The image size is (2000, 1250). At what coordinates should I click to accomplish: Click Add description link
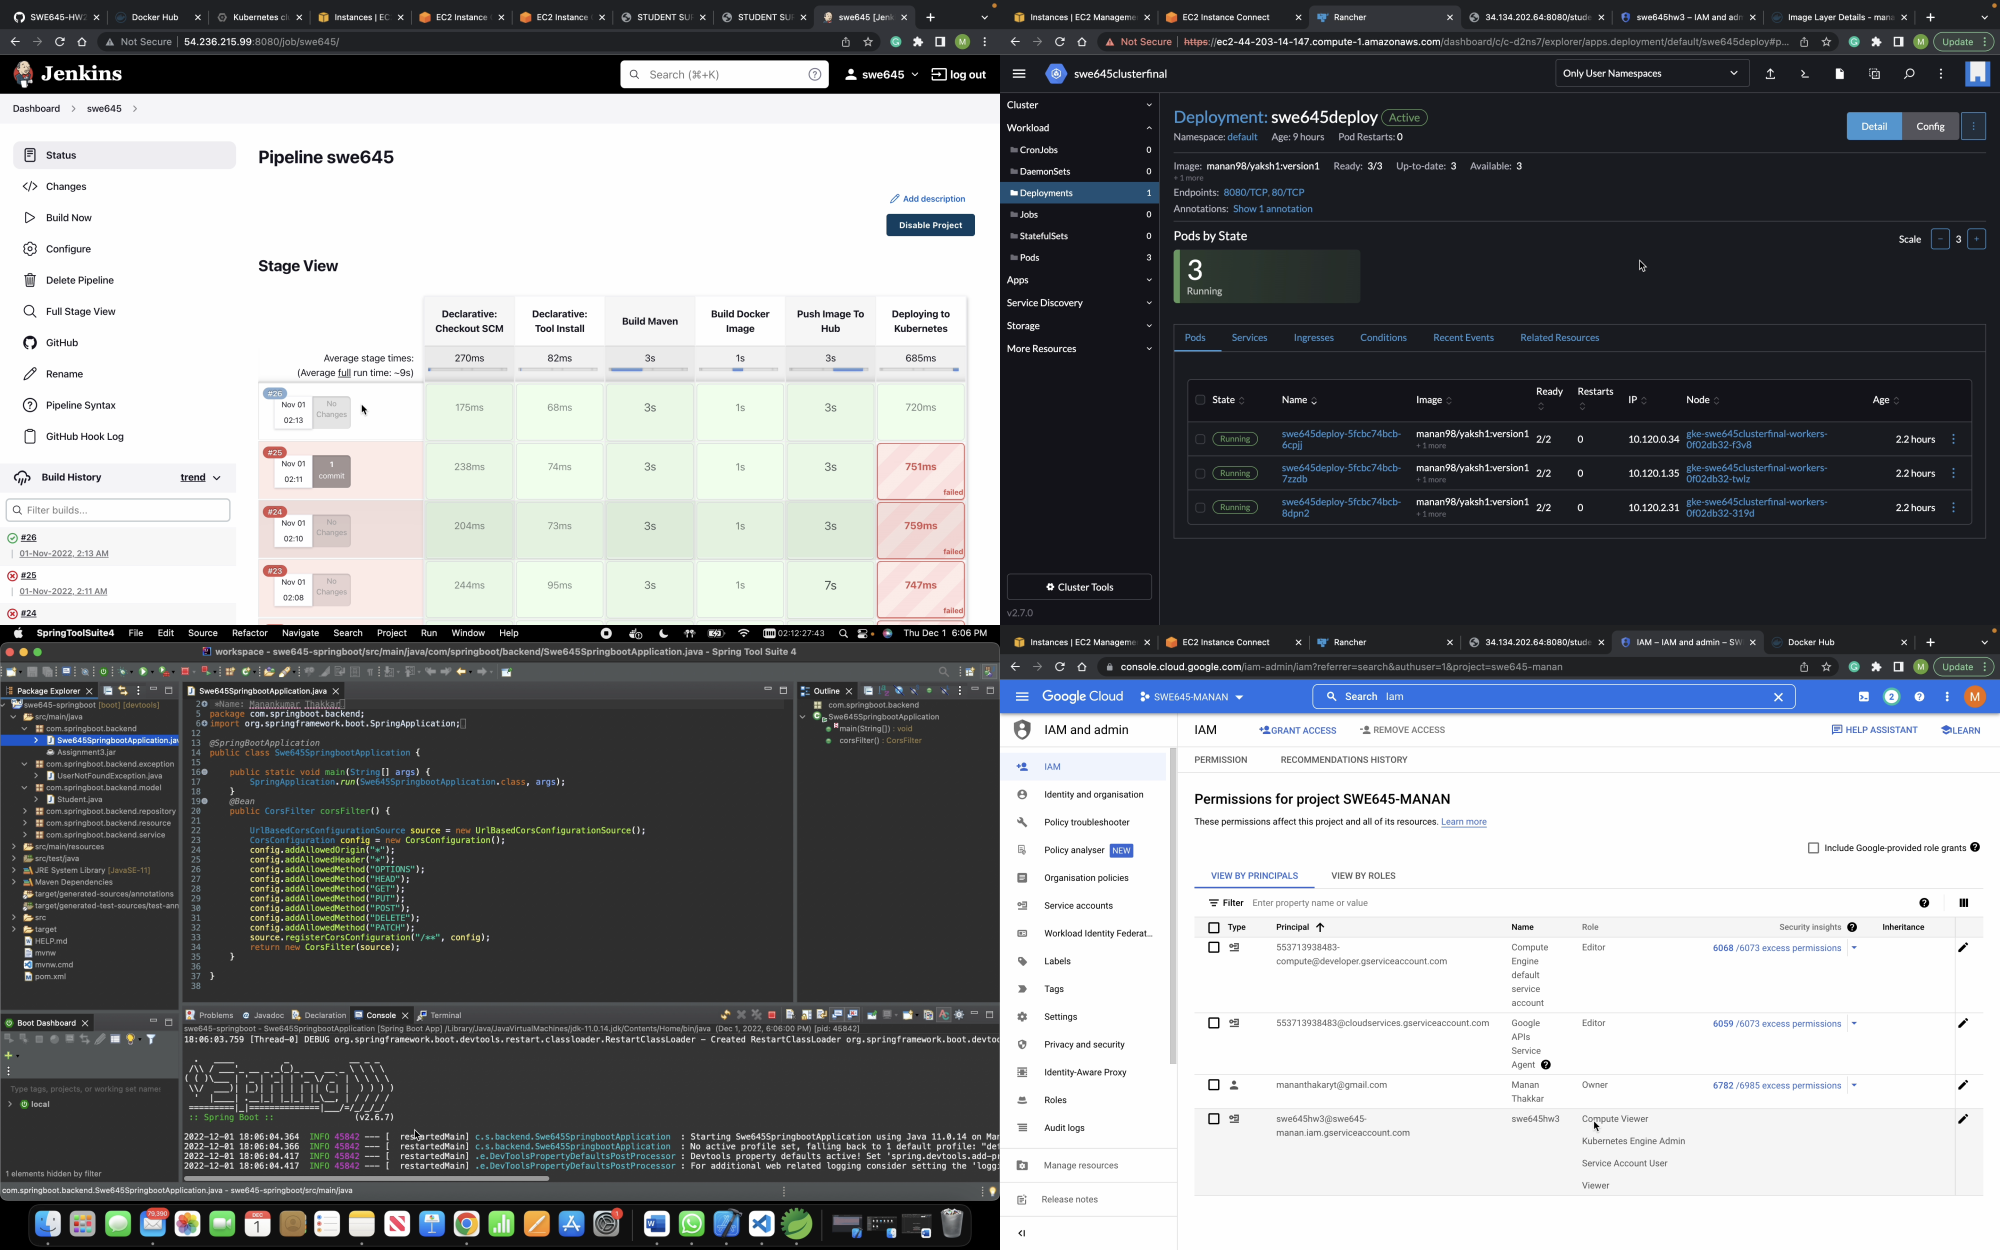tap(928, 199)
